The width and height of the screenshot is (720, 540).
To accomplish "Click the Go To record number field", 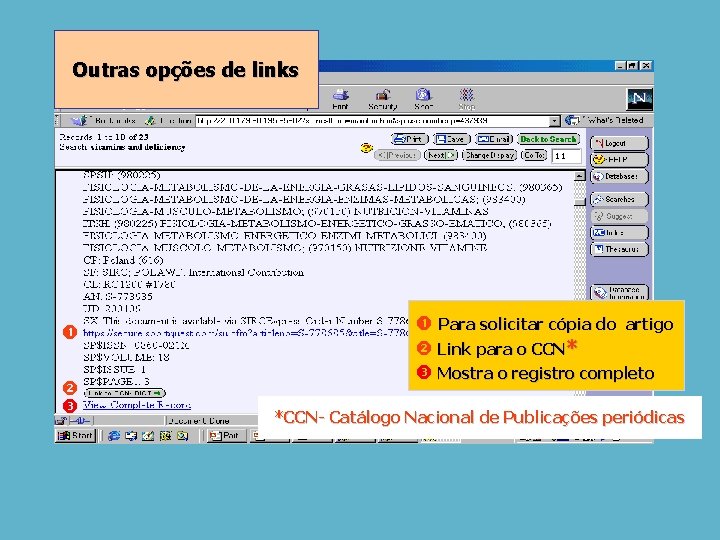I will (566, 156).
